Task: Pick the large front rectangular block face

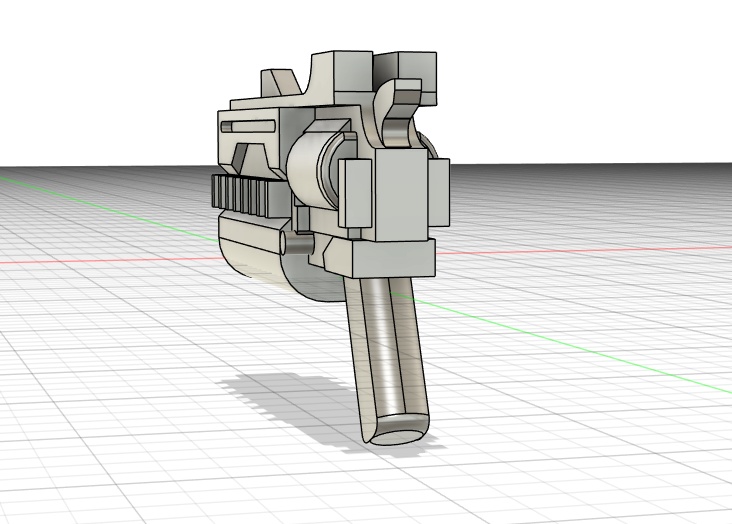Action: click(x=401, y=195)
